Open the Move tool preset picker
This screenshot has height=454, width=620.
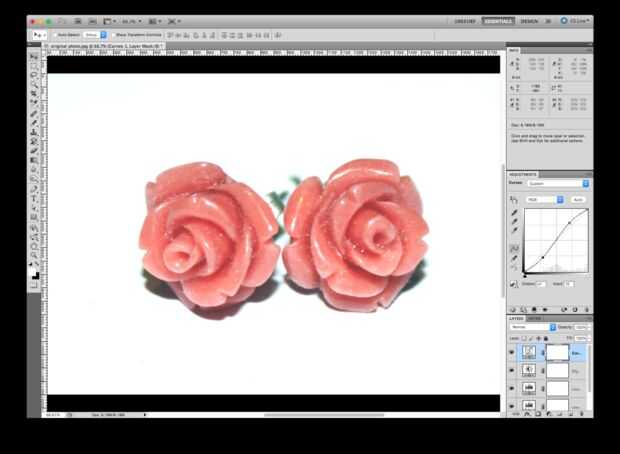40,35
